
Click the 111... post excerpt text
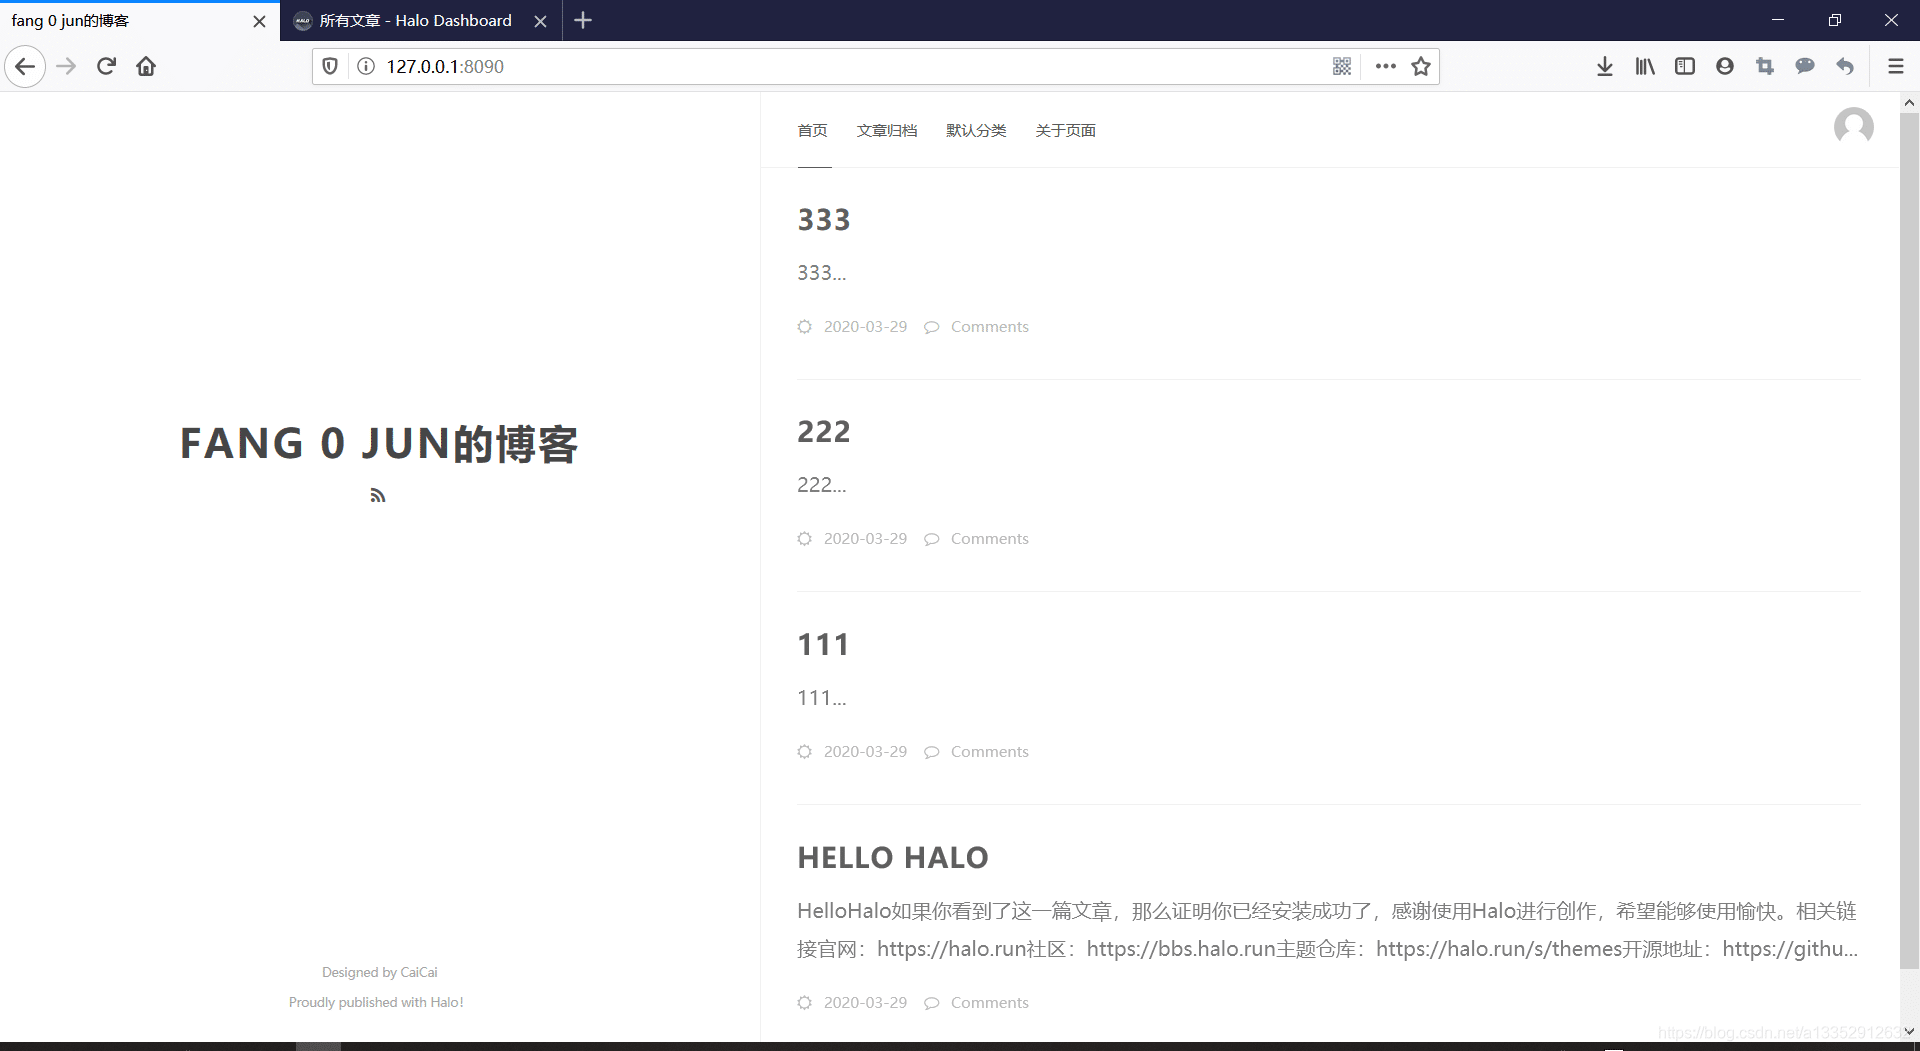click(x=822, y=698)
